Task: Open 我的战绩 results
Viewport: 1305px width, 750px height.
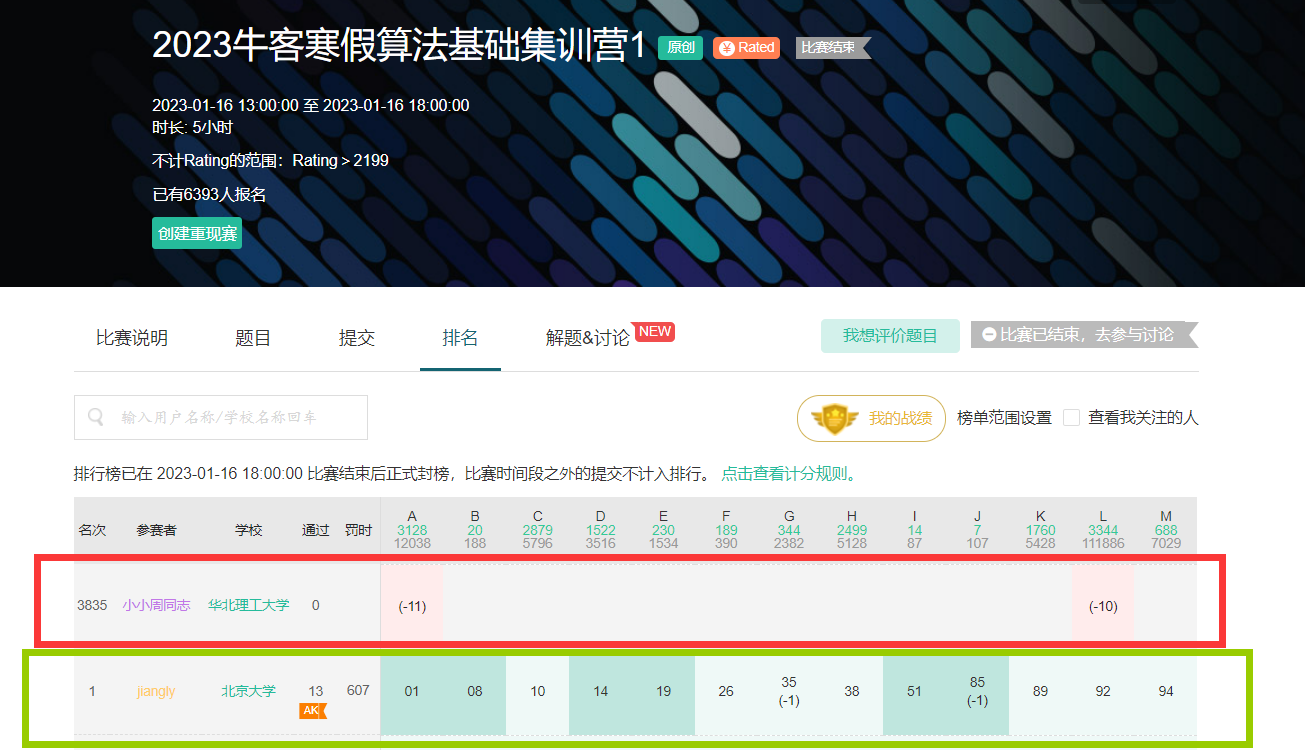Action: coord(871,418)
